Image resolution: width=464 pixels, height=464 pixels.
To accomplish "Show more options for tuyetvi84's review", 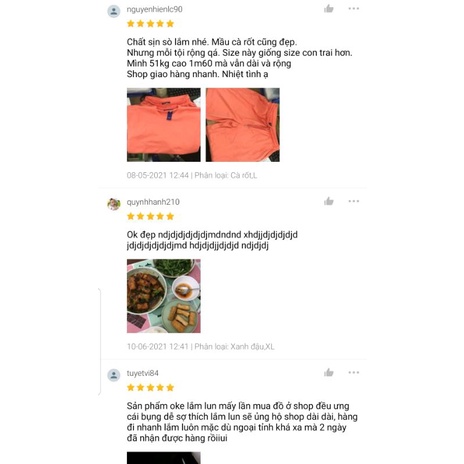I will click(x=354, y=373).
